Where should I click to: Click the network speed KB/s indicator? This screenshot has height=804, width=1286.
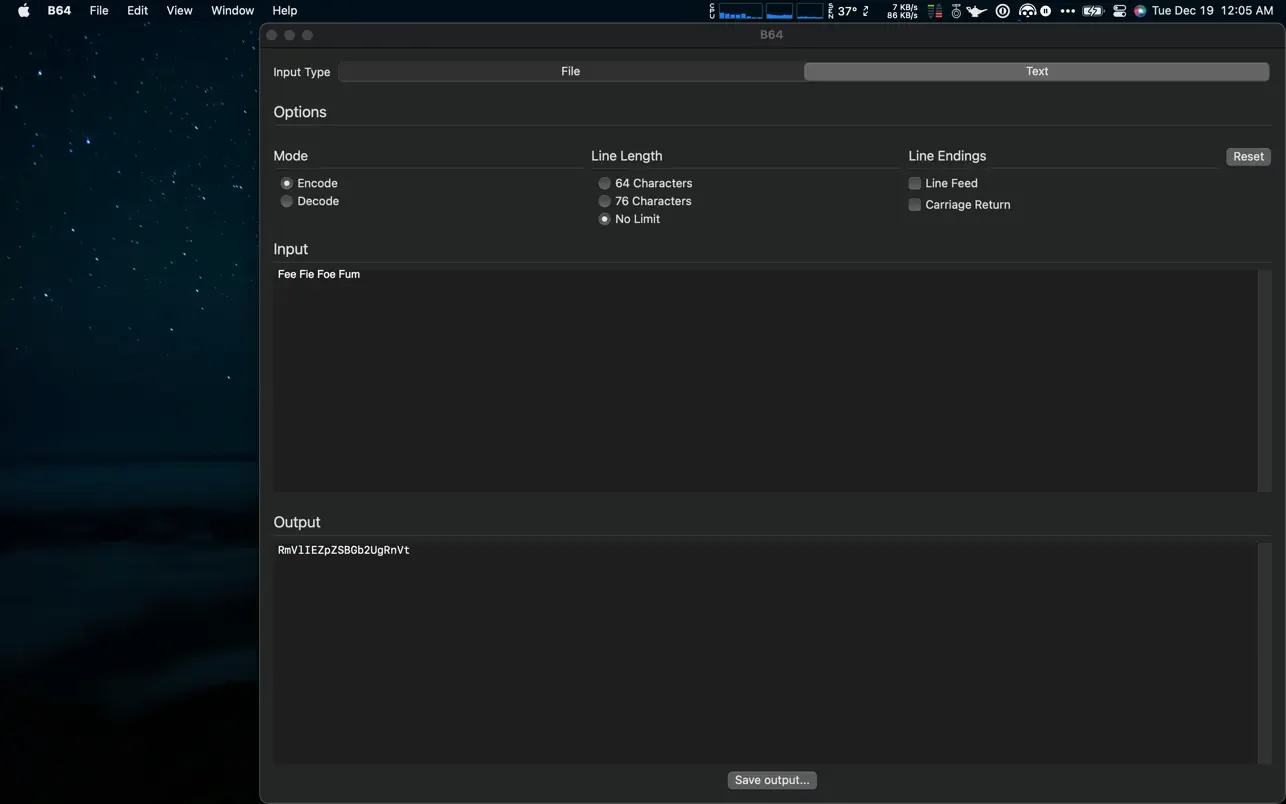[x=902, y=11]
